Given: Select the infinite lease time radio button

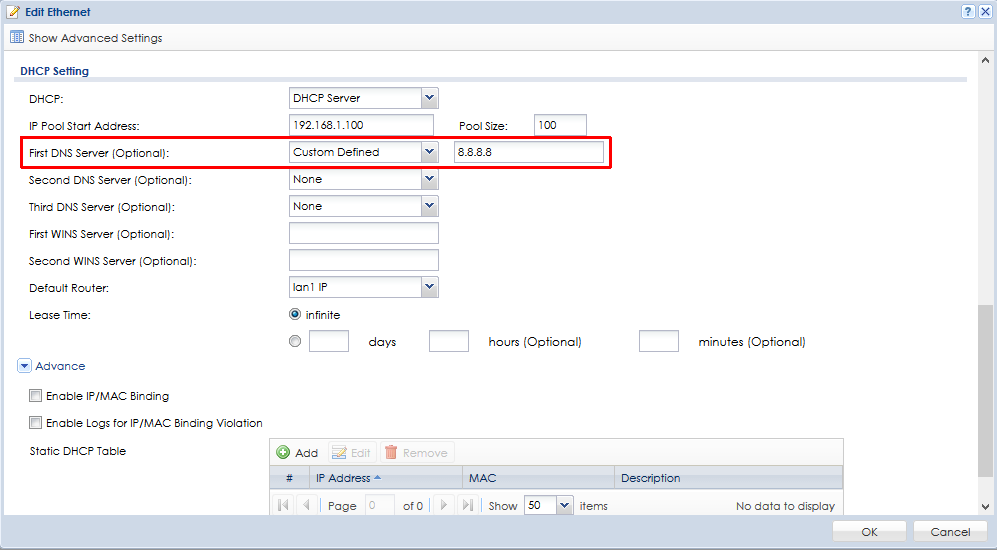Looking at the screenshot, I should click(295, 315).
